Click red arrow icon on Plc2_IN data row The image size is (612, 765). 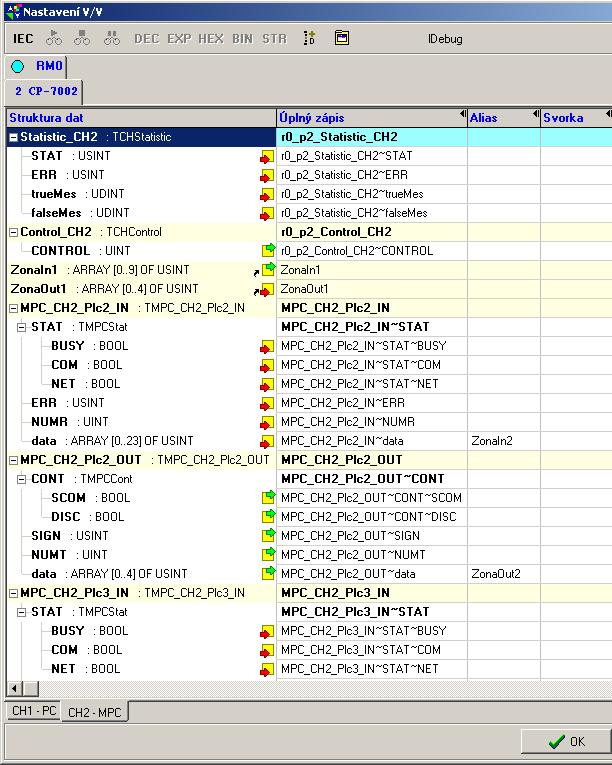point(266,442)
